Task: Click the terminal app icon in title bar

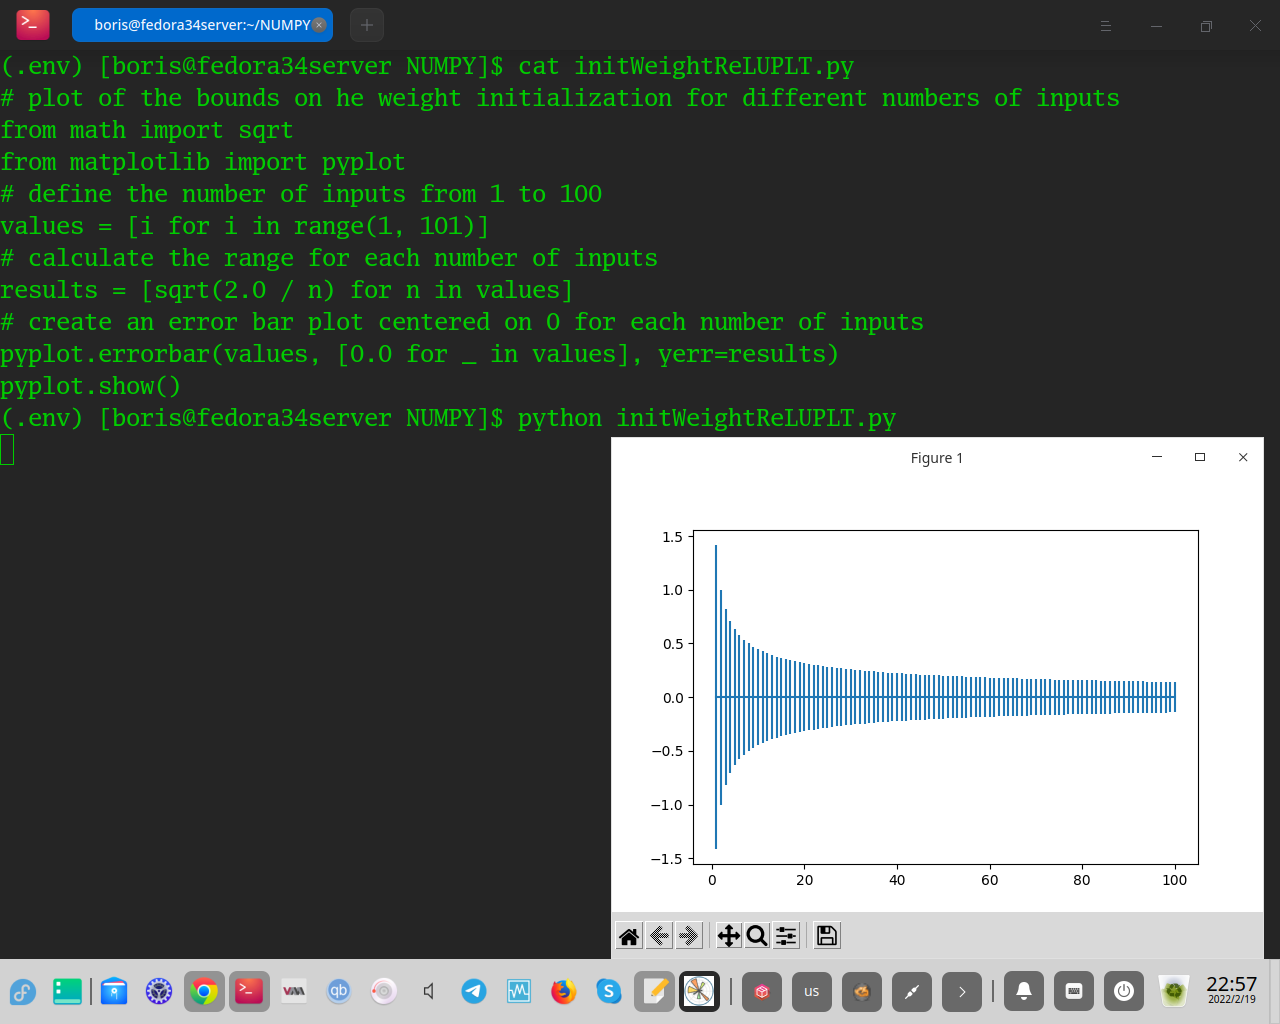Action: (x=33, y=25)
